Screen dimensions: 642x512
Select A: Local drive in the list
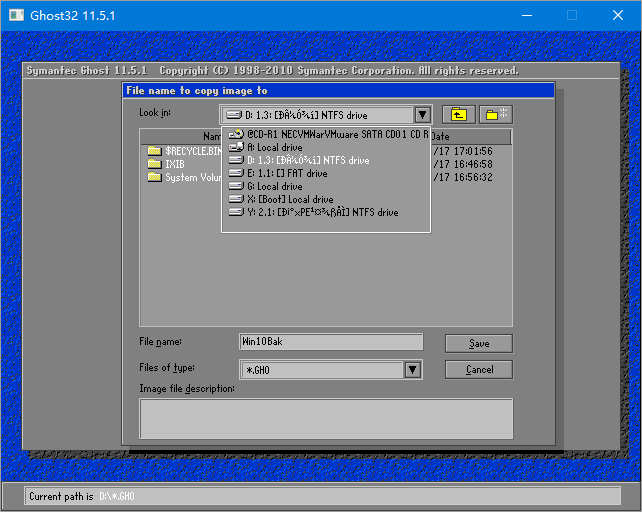point(326,147)
